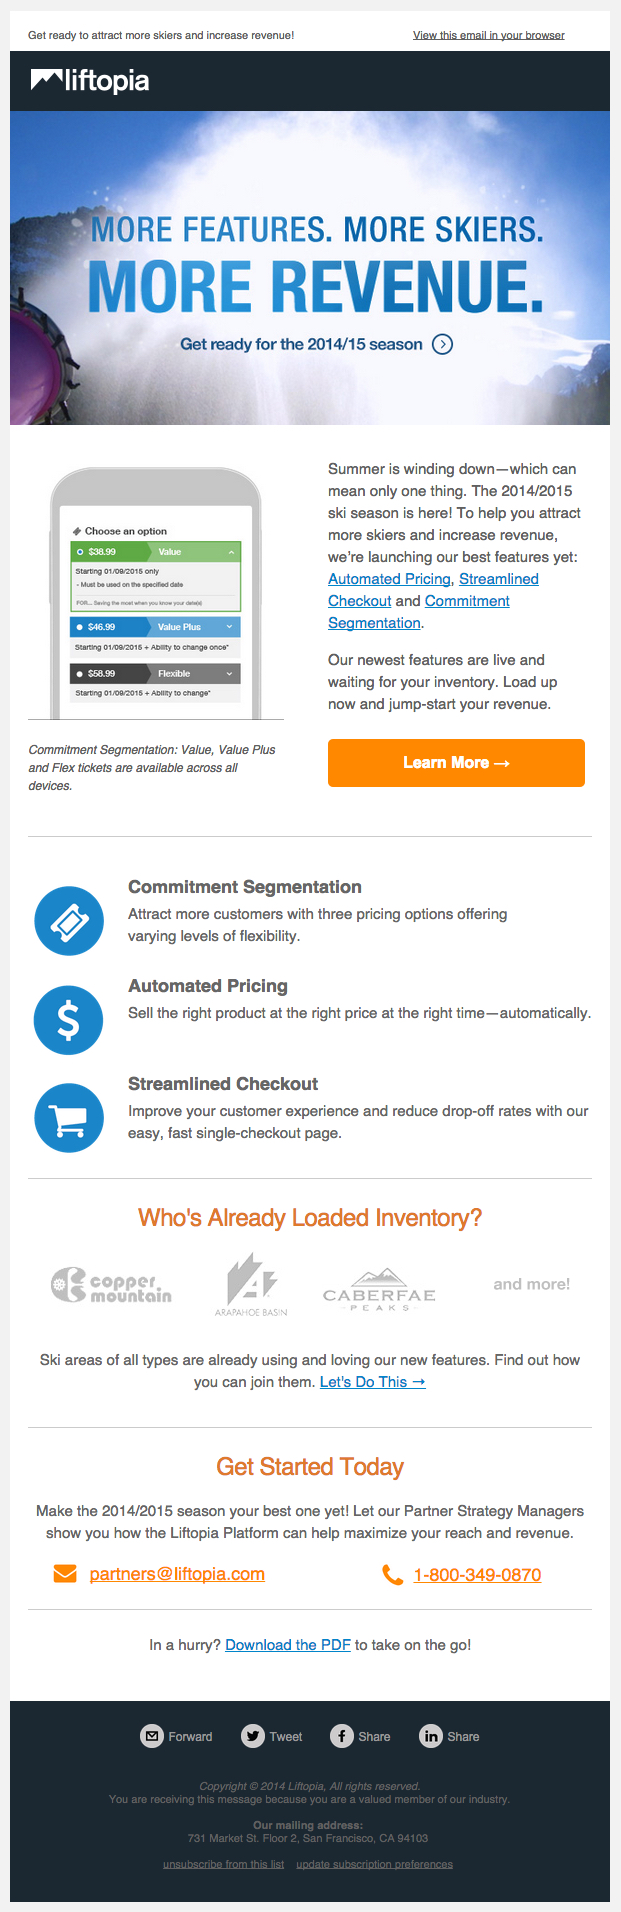Click the Copper Mountain logo thumbnail
Image resolution: width=621 pixels, height=1912 pixels.
(x=111, y=1285)
